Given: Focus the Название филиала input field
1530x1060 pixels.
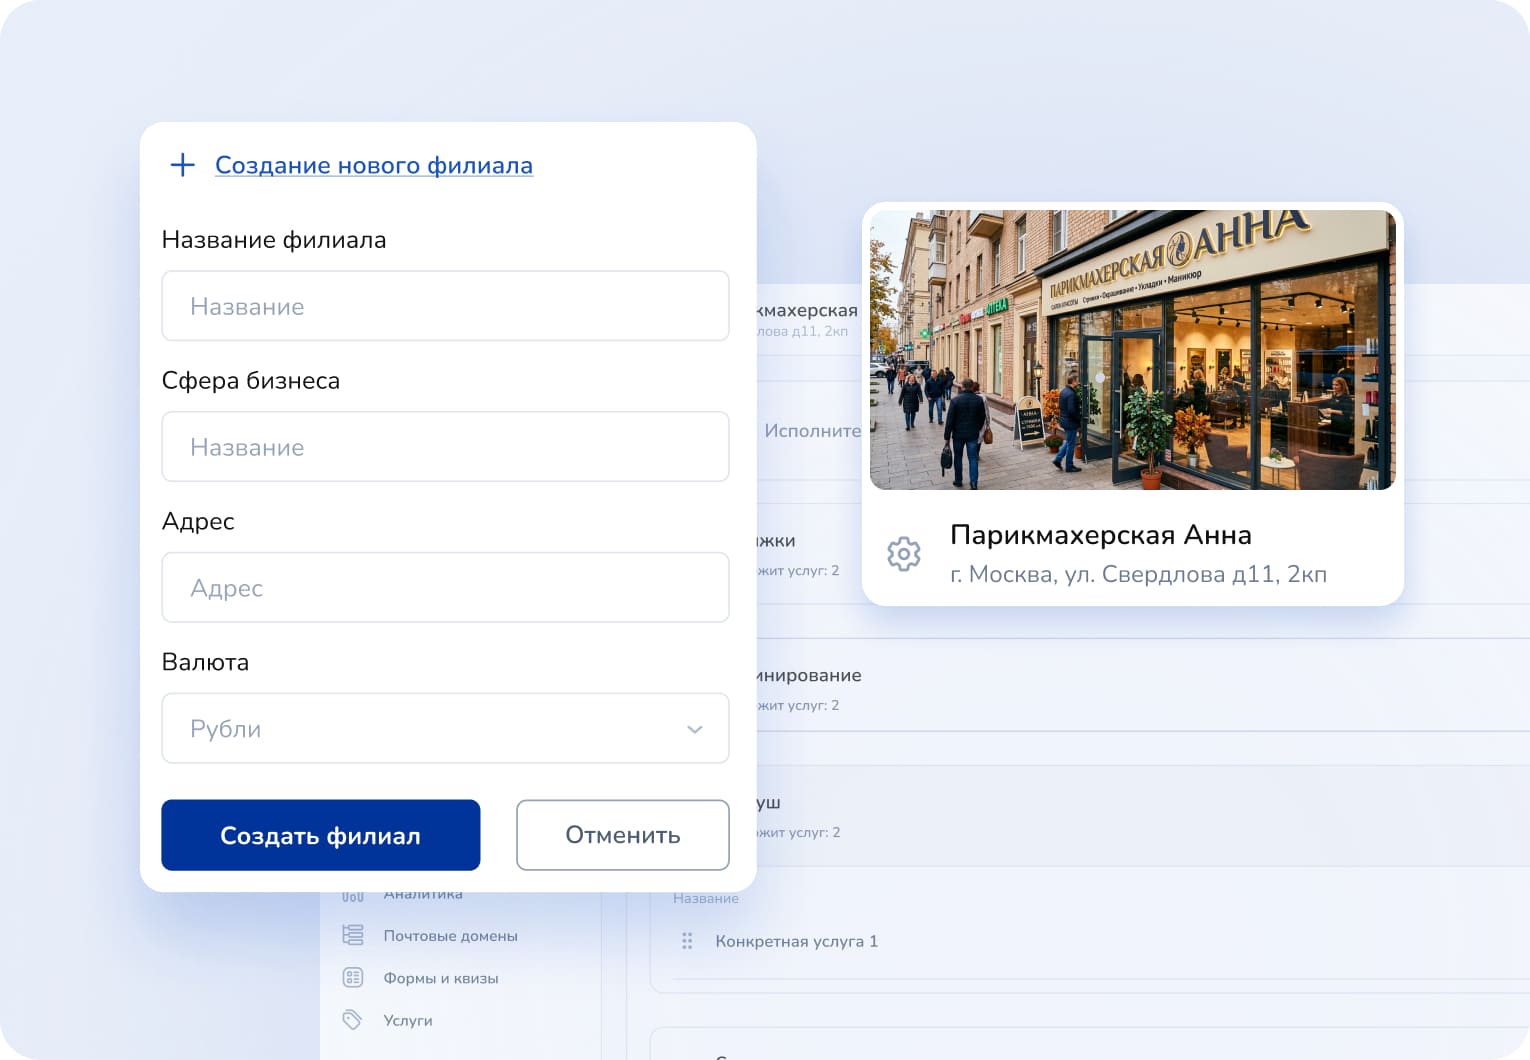Looking at the screenshot, I should [445, 306].
